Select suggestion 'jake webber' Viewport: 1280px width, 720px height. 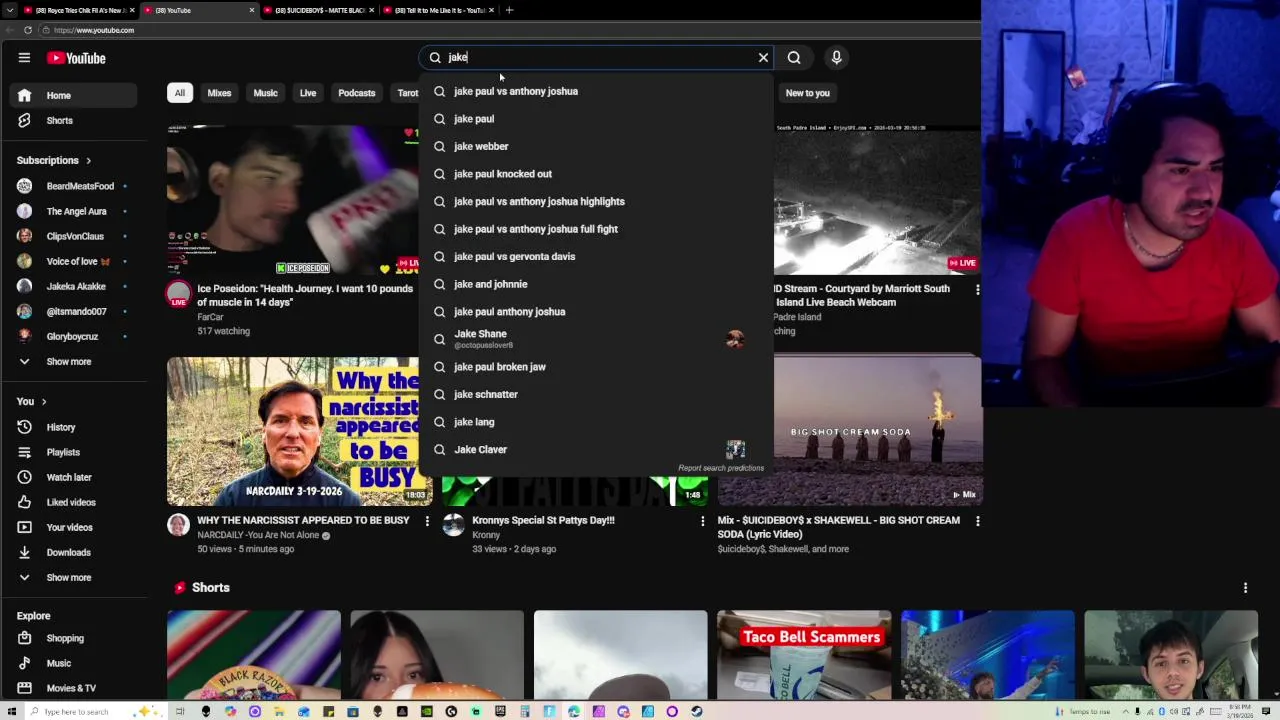[x=596, y=146]
